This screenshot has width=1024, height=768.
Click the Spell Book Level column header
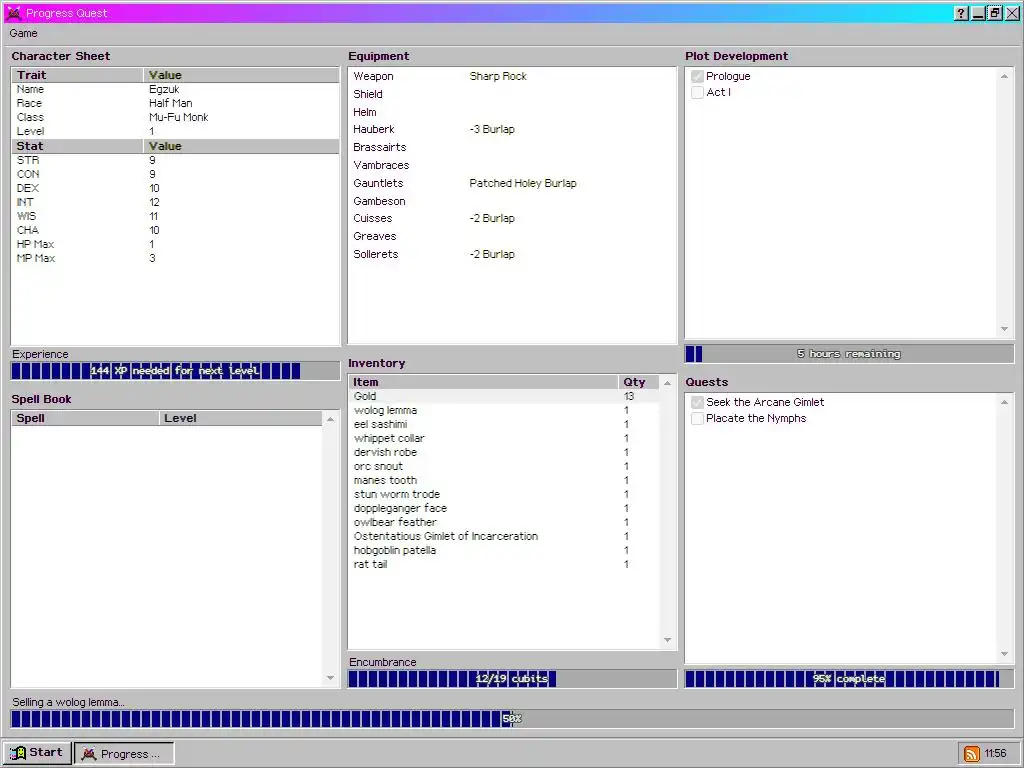[x=240, y=418]
